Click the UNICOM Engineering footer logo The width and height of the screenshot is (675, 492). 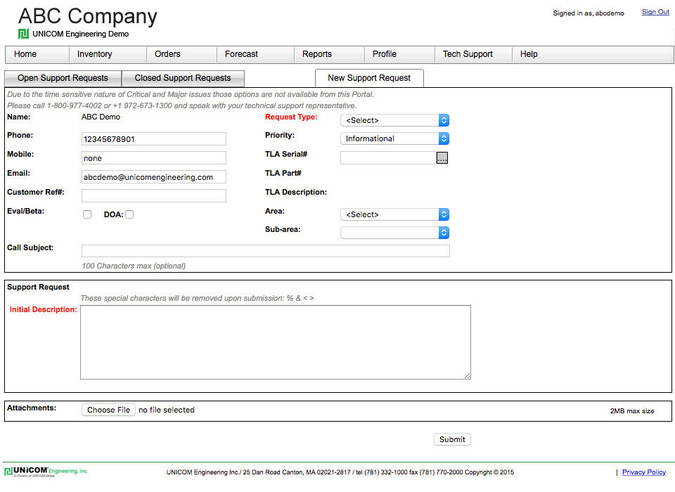click(x=46, y=471)
